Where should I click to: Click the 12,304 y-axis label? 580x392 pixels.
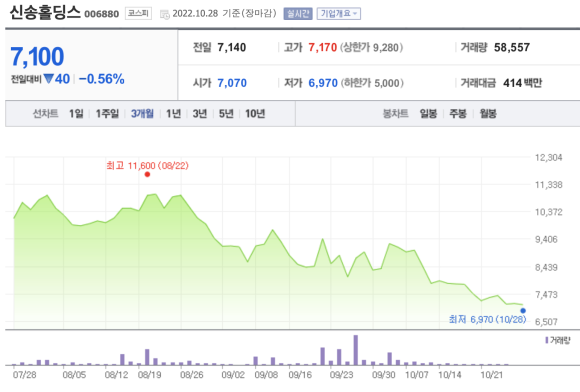point(549,158)
